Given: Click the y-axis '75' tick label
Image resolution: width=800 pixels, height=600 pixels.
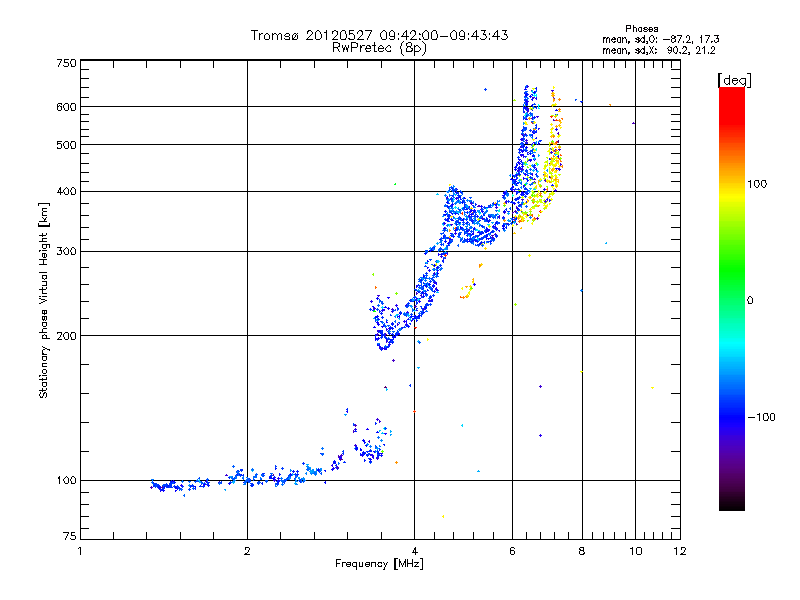Looking at the screenshot, I should (70, 536).
